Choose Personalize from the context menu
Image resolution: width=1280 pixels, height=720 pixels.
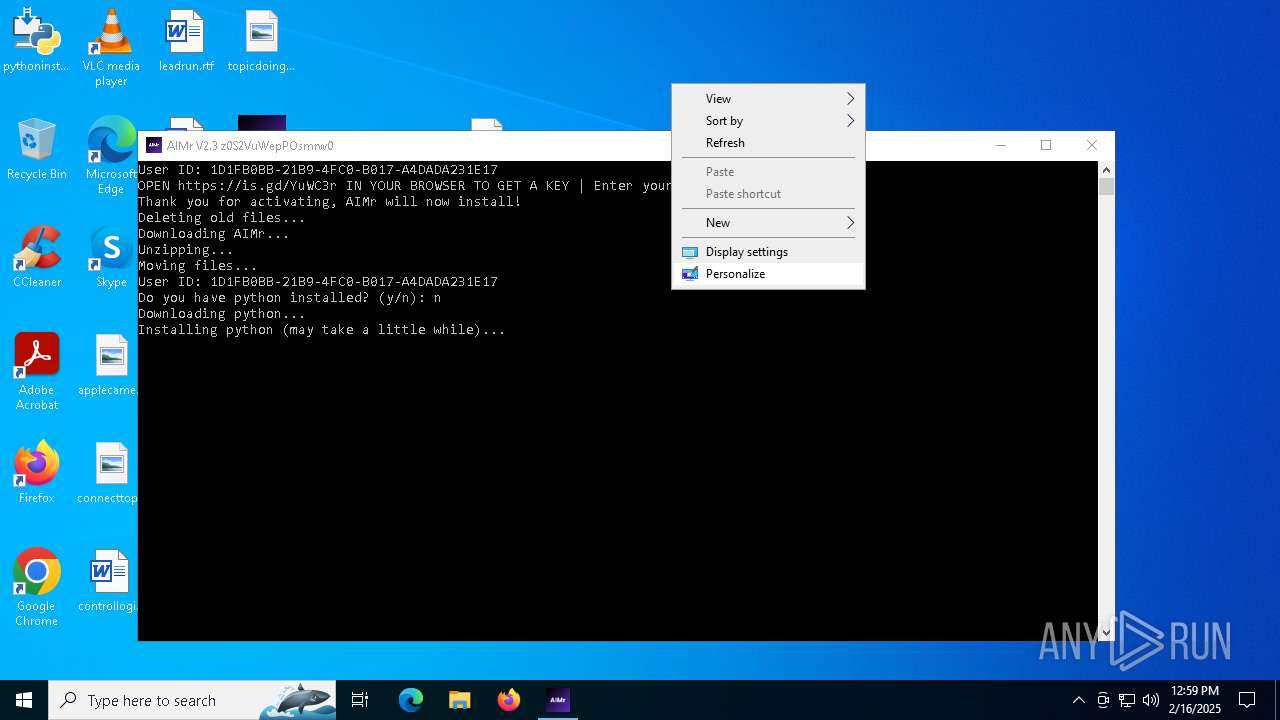click(x=768, y=273)
